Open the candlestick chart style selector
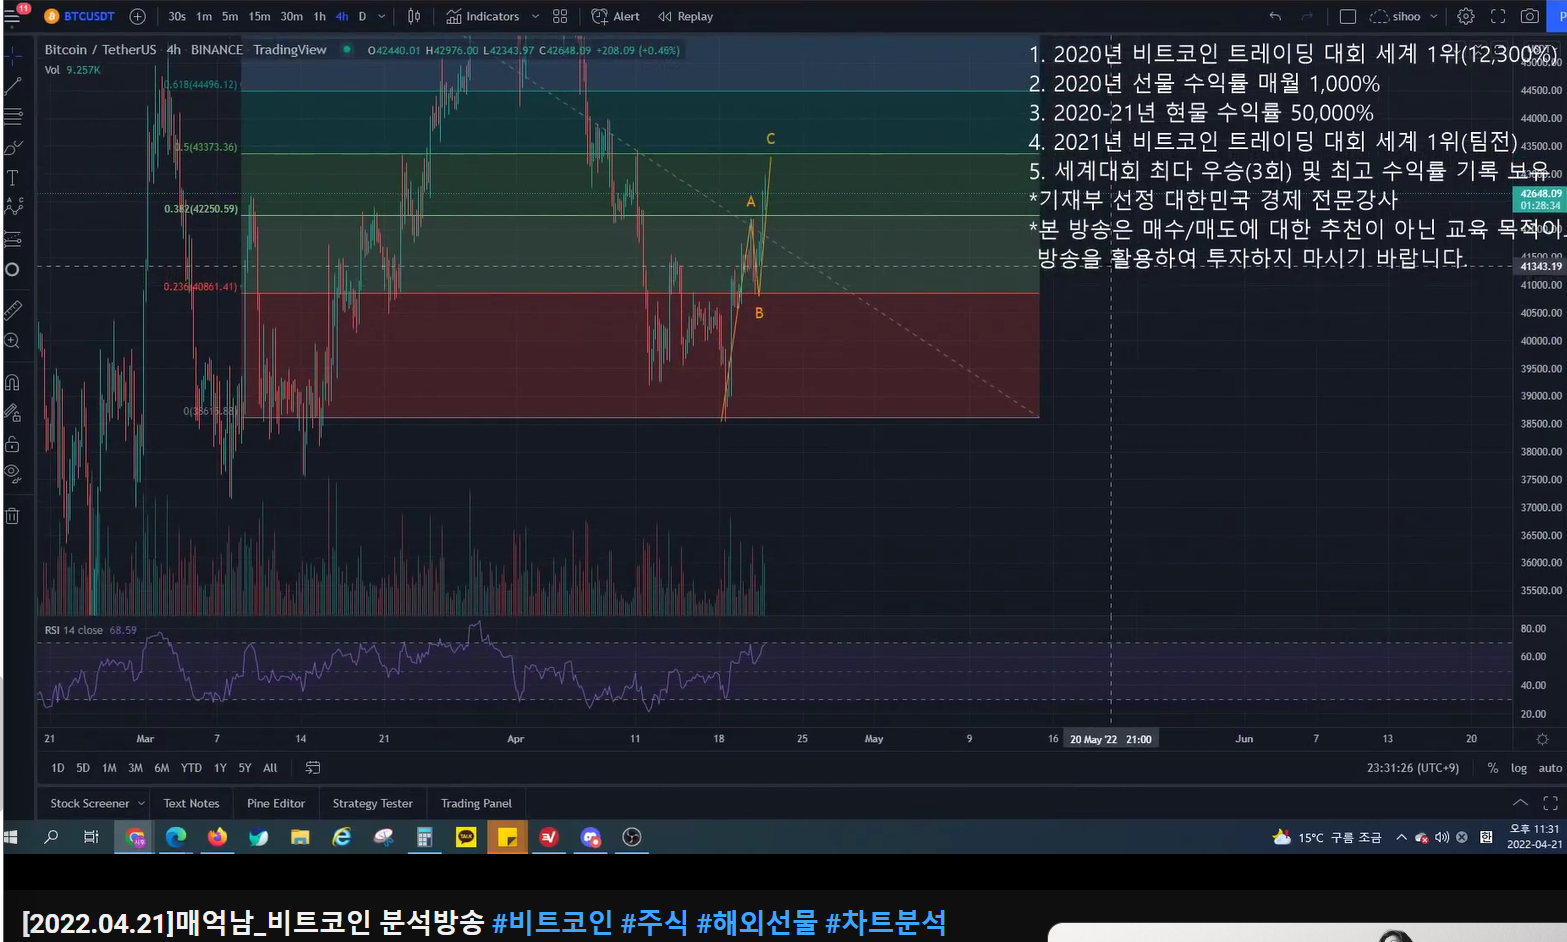1567x942 pixels. [414, 16]
